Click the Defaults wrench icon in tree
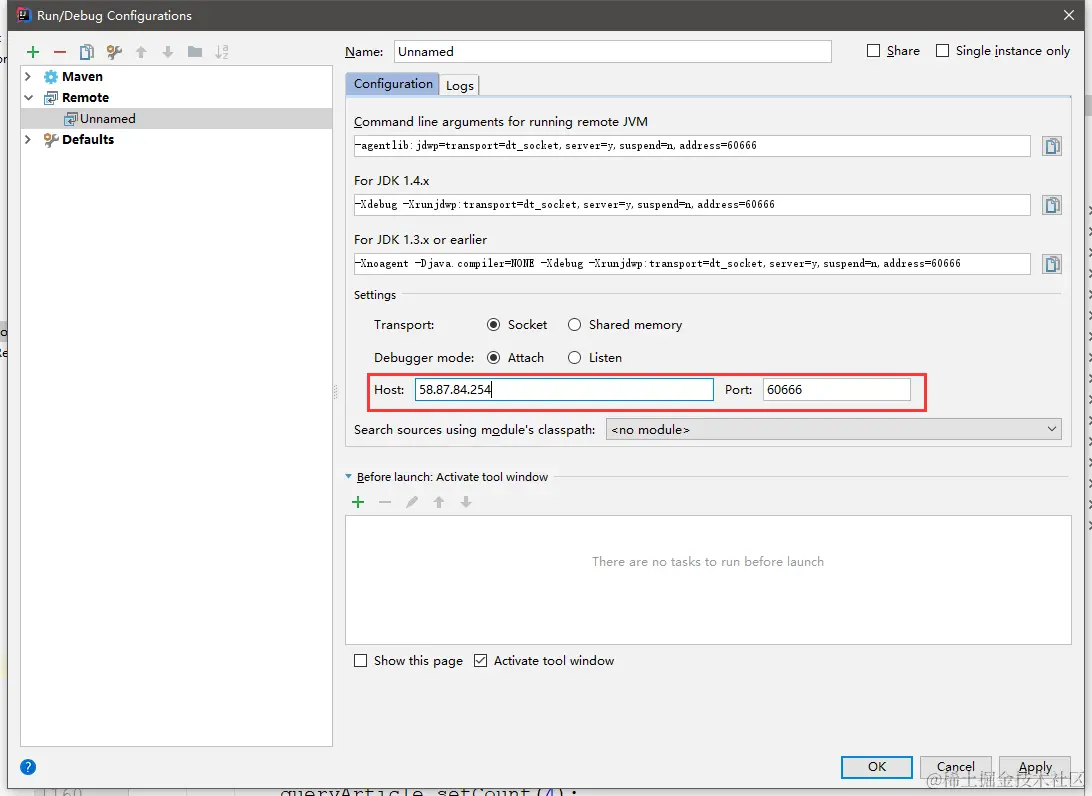1092x796 pixels. click(x=51, y=140)
